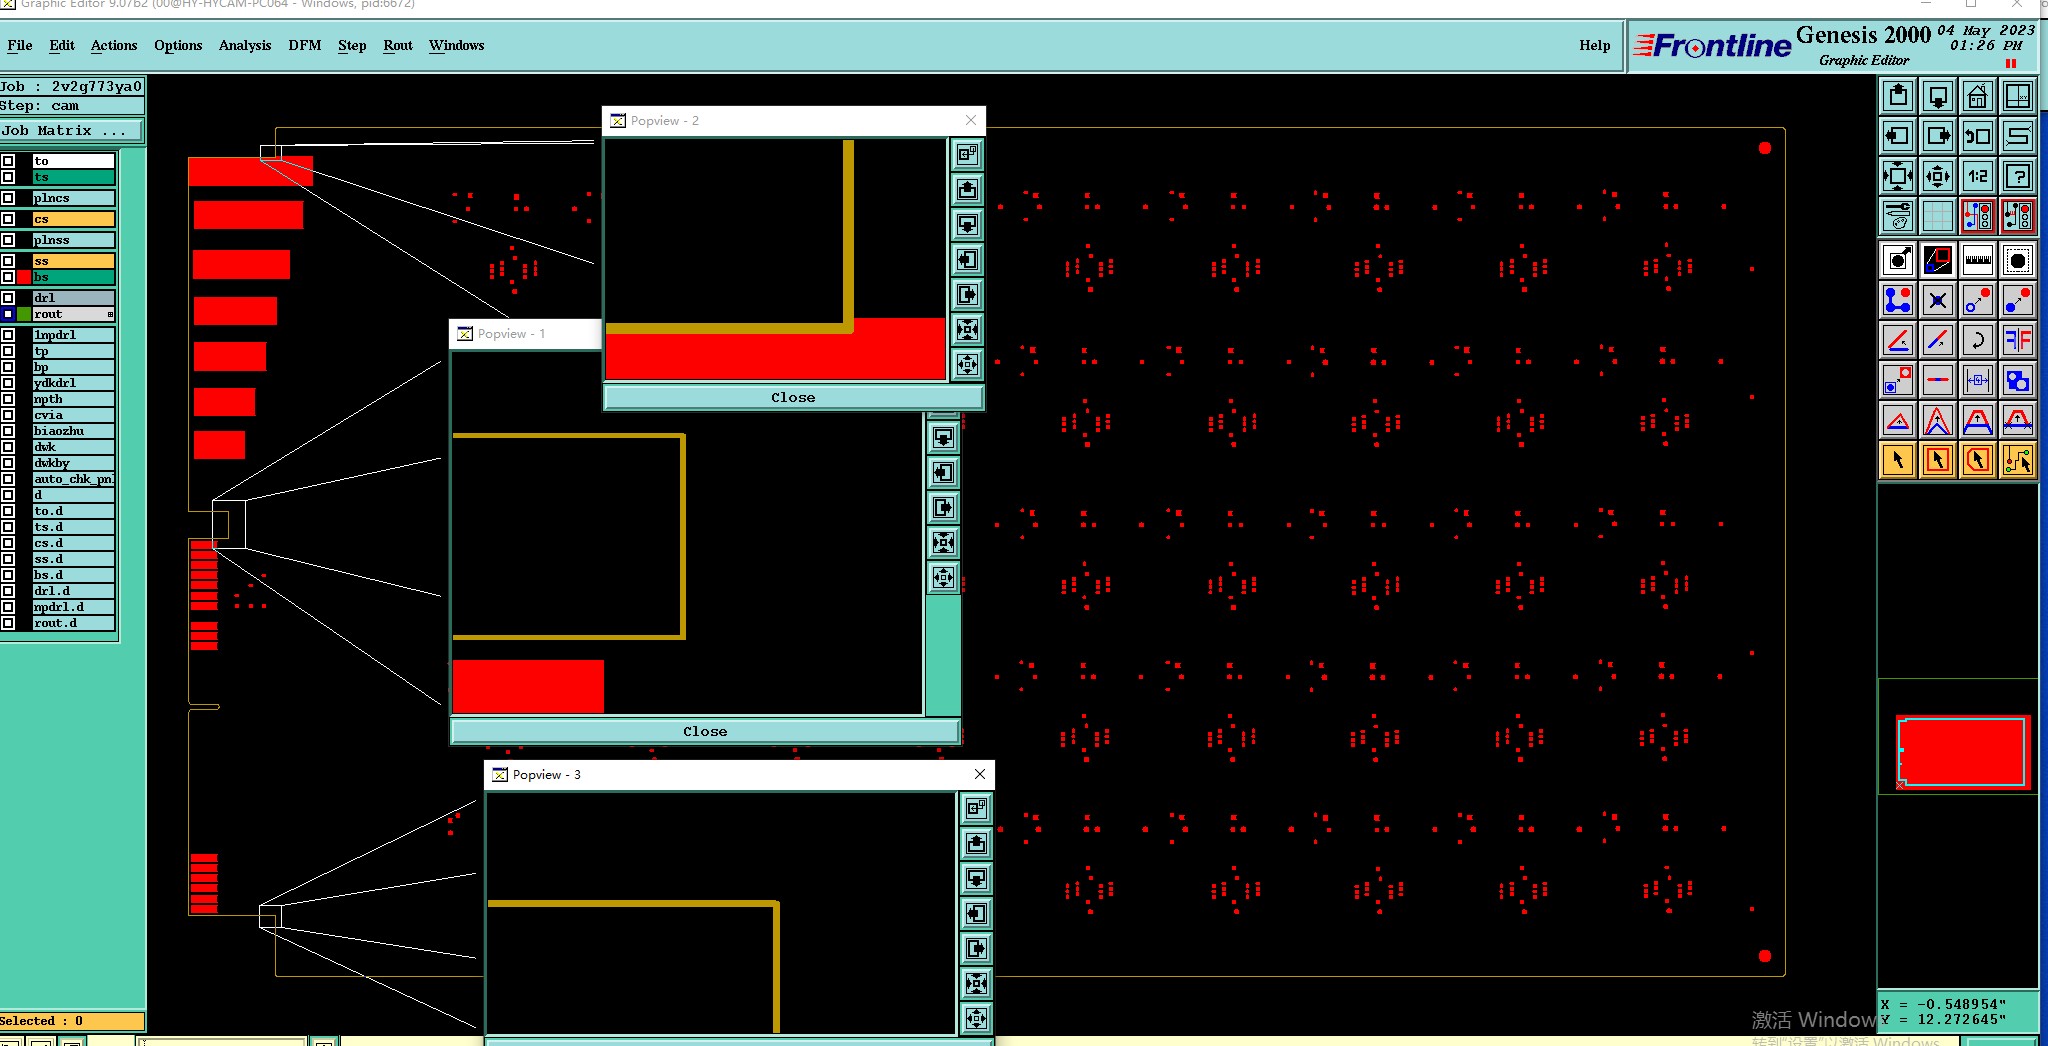The width and height of the screenshot is (2048, 1046).
Task: Click the rotate arrow edit icon
Action: coord(1977,340)
